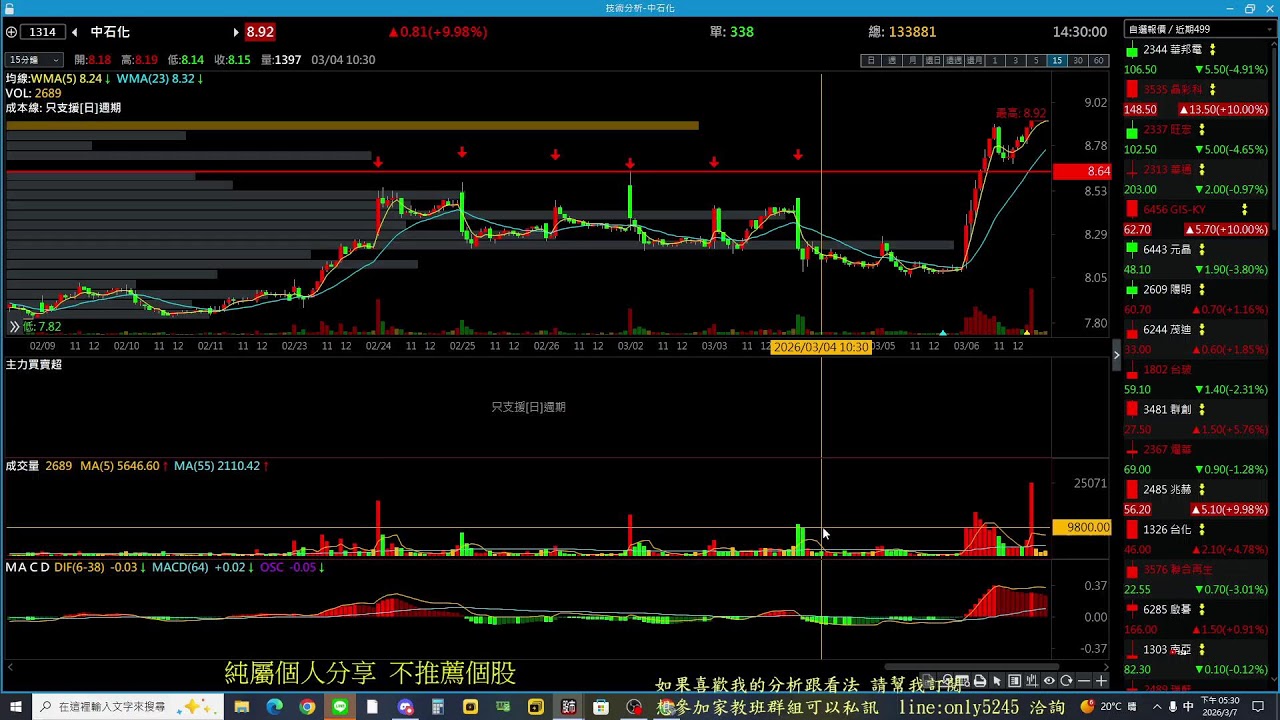Click the horizontal chart scrollbar thumb
Viewport: 1280px width, 720px height.
[972, 667]
